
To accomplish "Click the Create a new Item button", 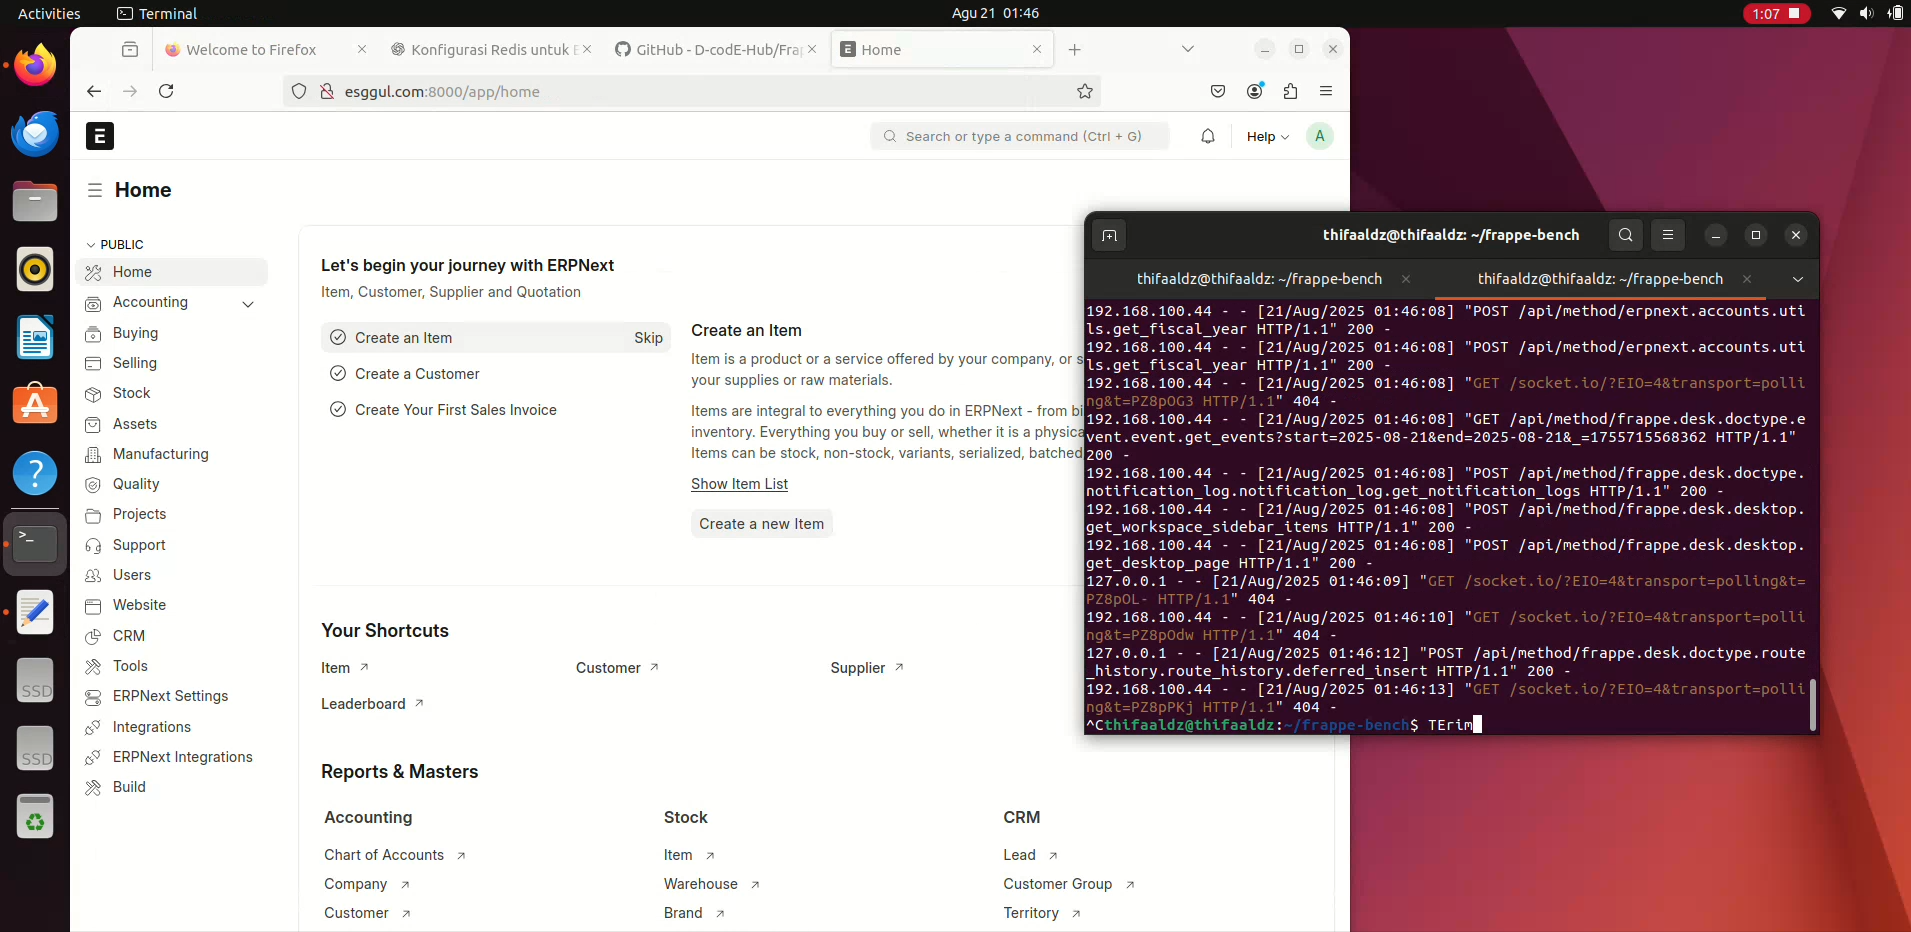I will pos(762,524).
